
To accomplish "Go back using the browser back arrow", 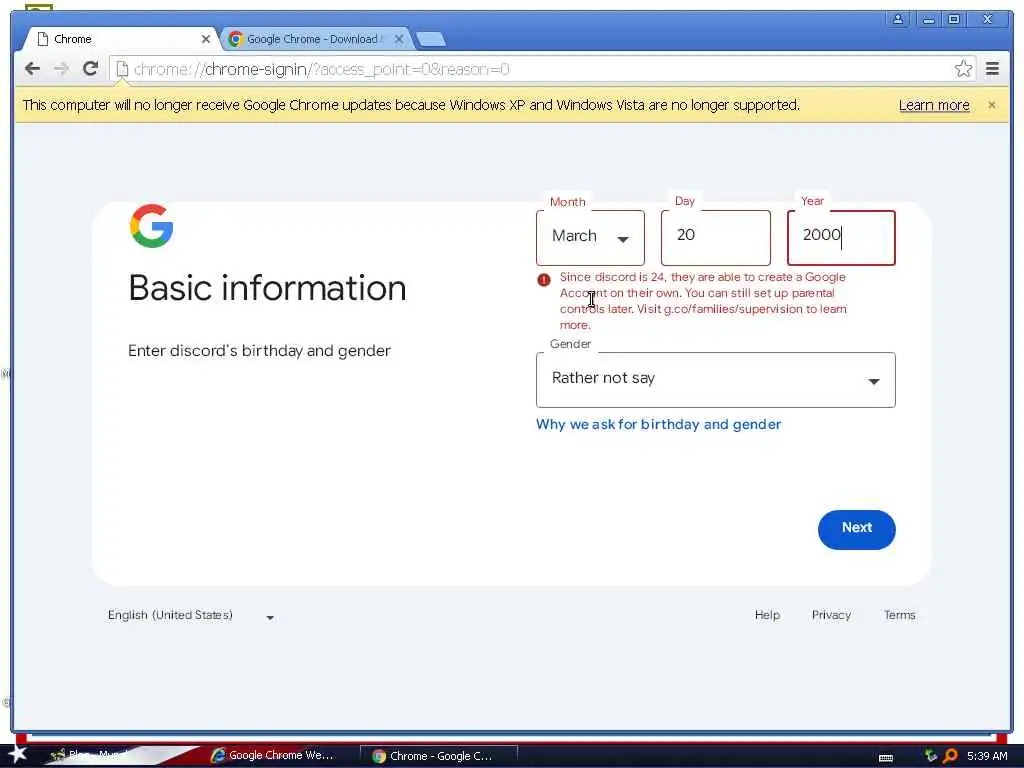I will click(32, 69).
